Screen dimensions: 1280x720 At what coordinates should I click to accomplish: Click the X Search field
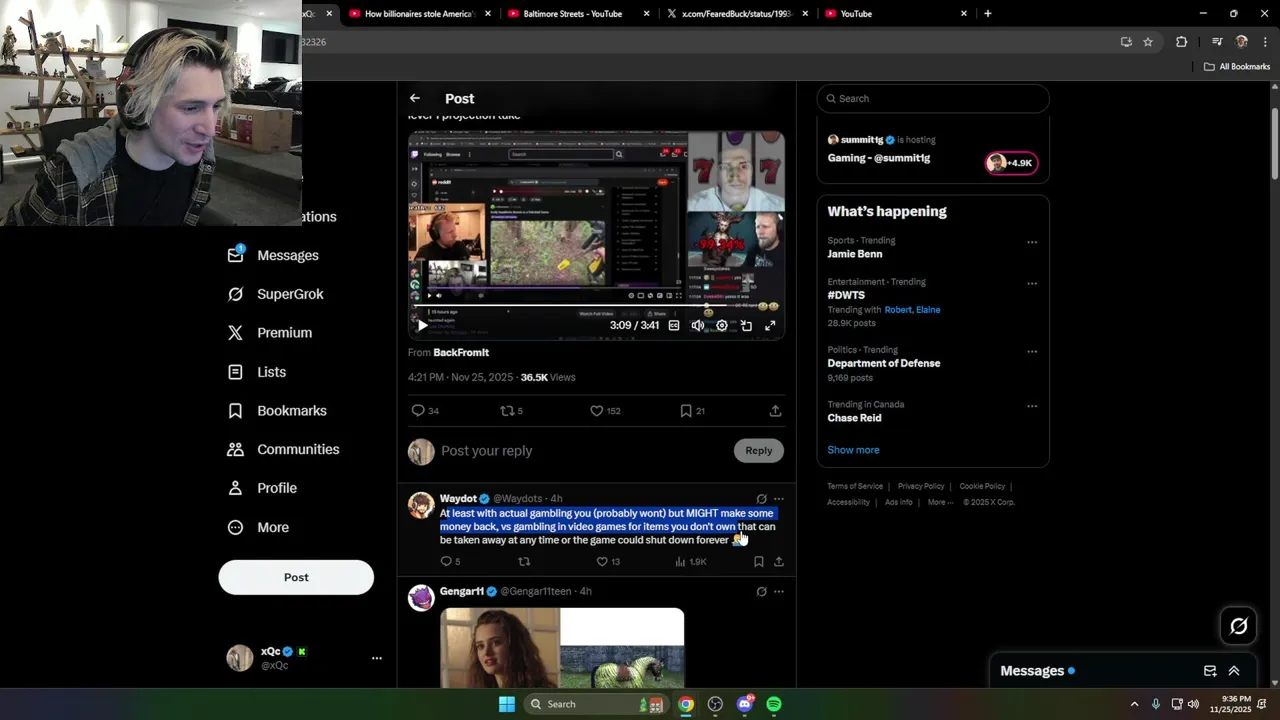click(933, 98)
